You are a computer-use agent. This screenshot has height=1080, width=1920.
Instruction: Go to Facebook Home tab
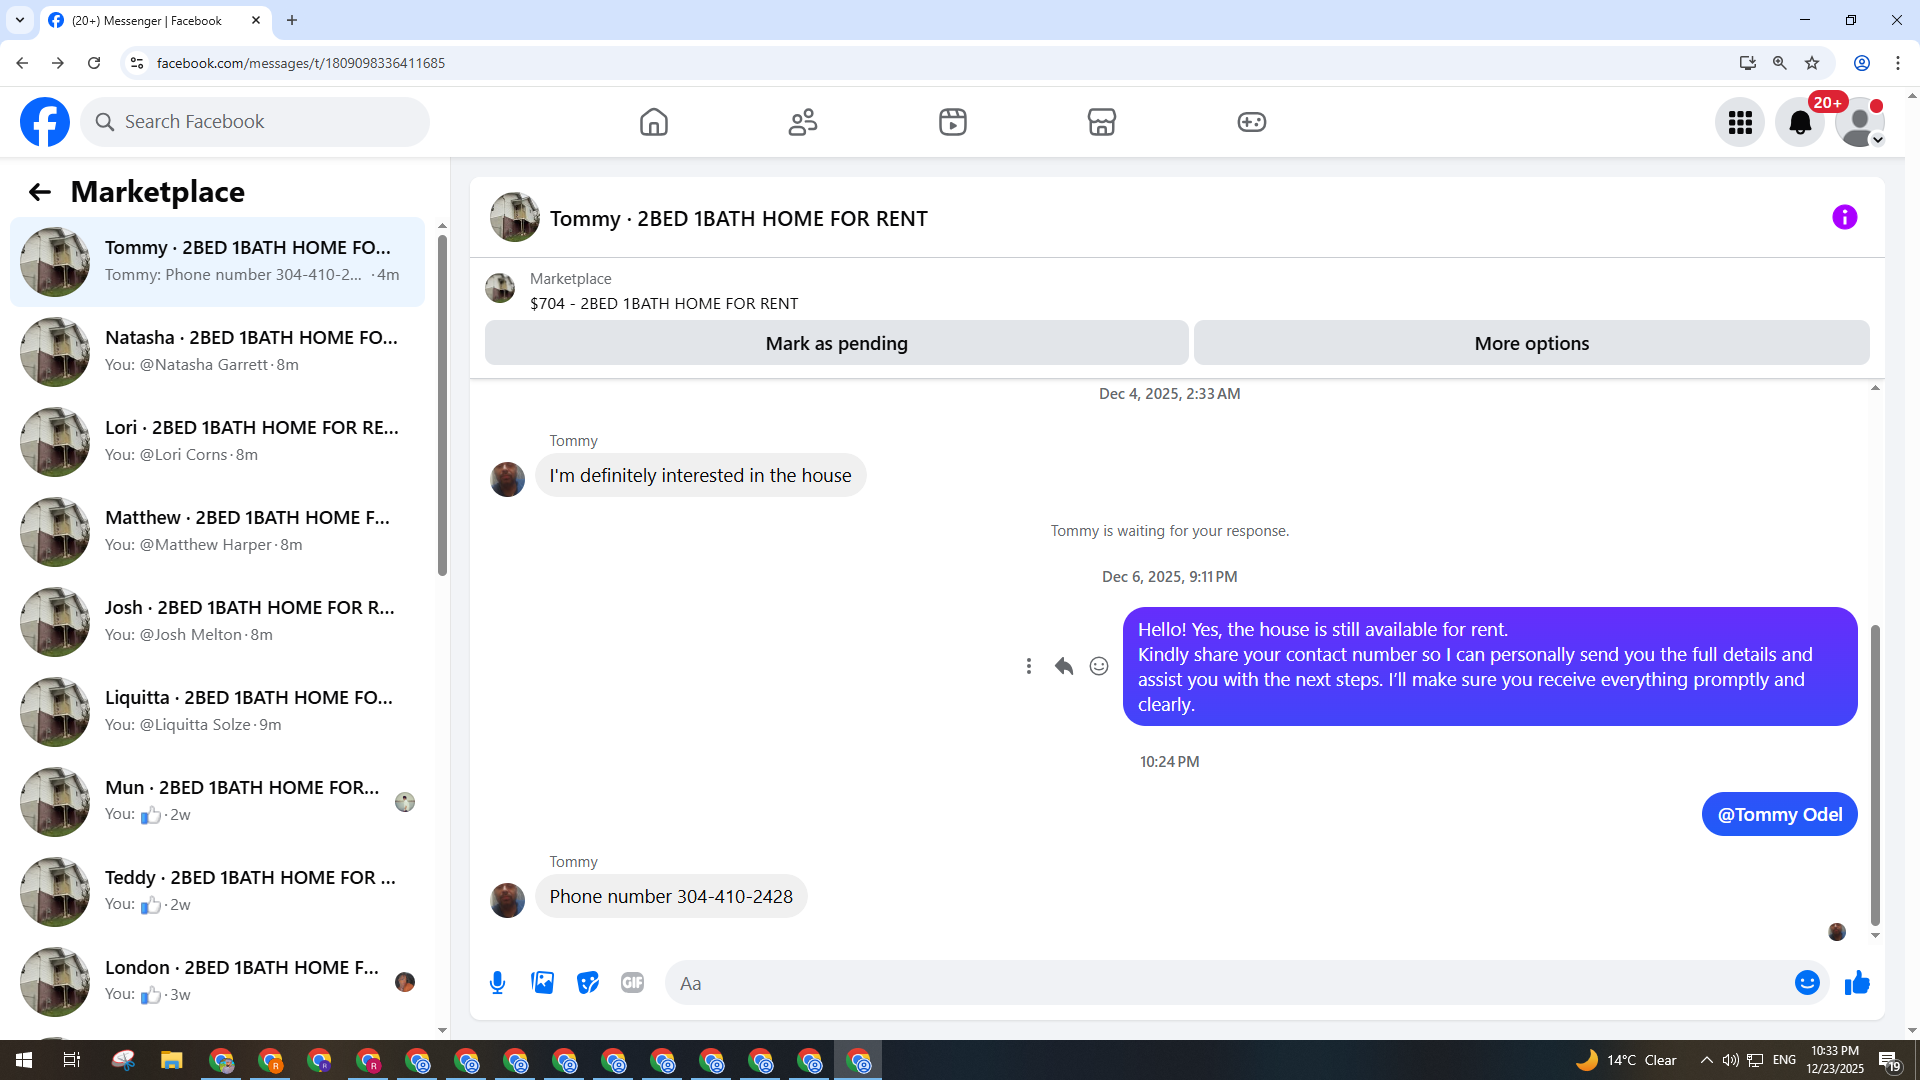point(653,122)
